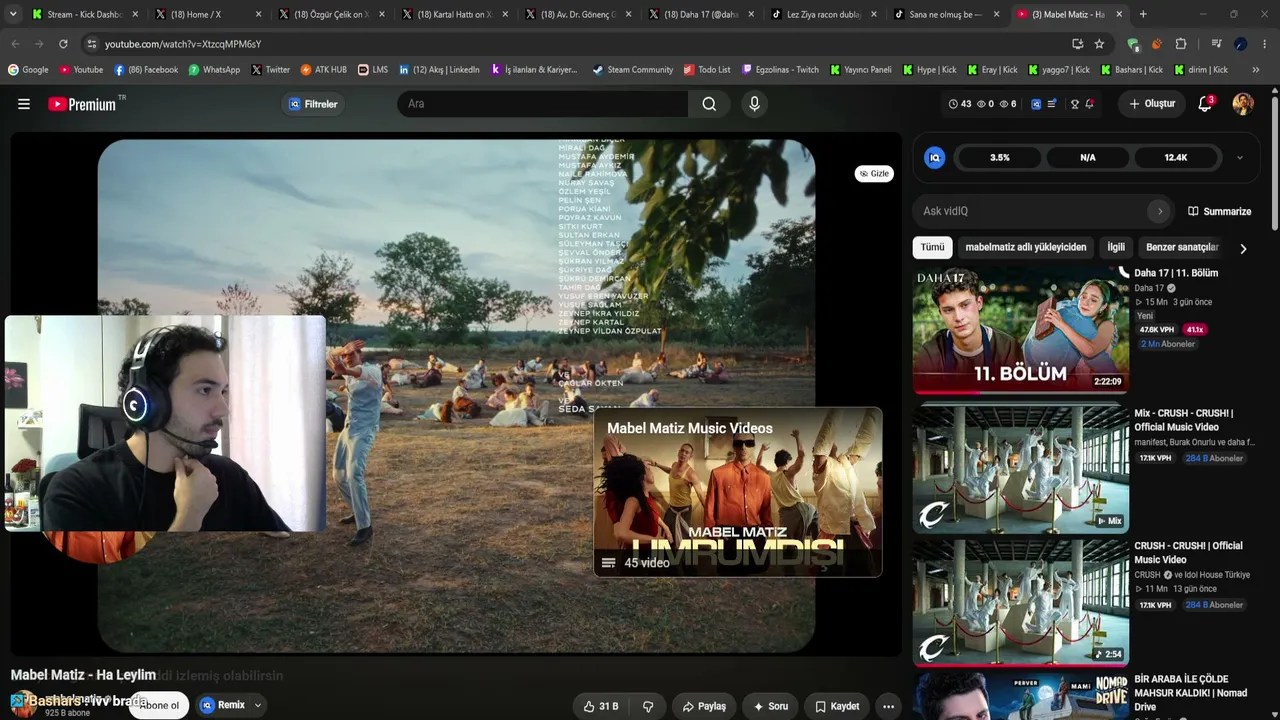The image size is (1280, 720).
Task: Open the Chrome three-dot menu
Action: [x=1265, y=44]
